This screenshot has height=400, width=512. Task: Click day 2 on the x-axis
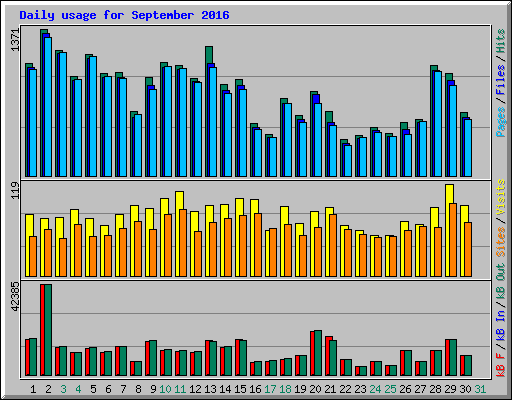point(48,389)
